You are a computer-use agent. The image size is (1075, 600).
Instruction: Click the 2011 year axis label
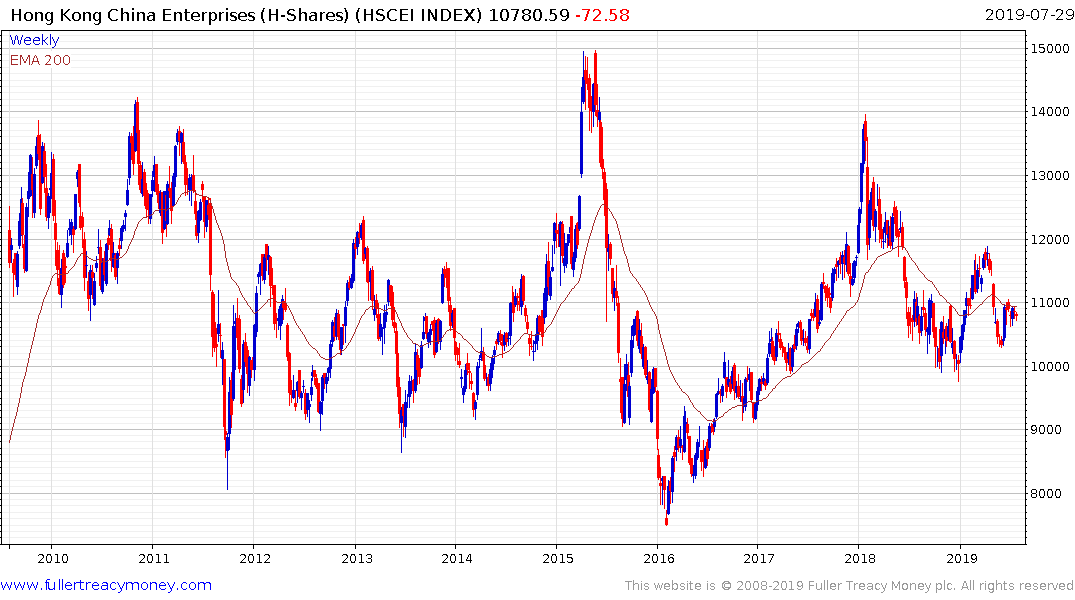pyautogui.click(x=154, y=558)
